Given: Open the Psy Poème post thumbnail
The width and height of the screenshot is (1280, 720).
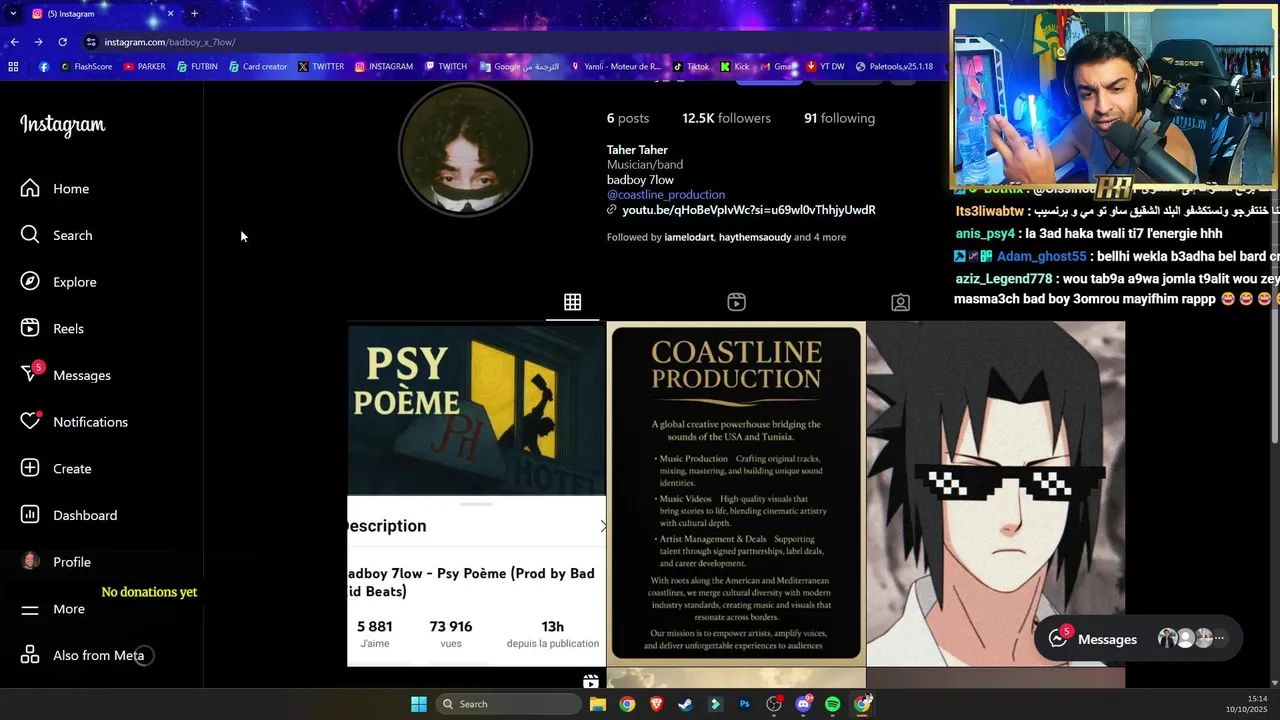Looking at the screenshot, I should [x=476, y=494].
